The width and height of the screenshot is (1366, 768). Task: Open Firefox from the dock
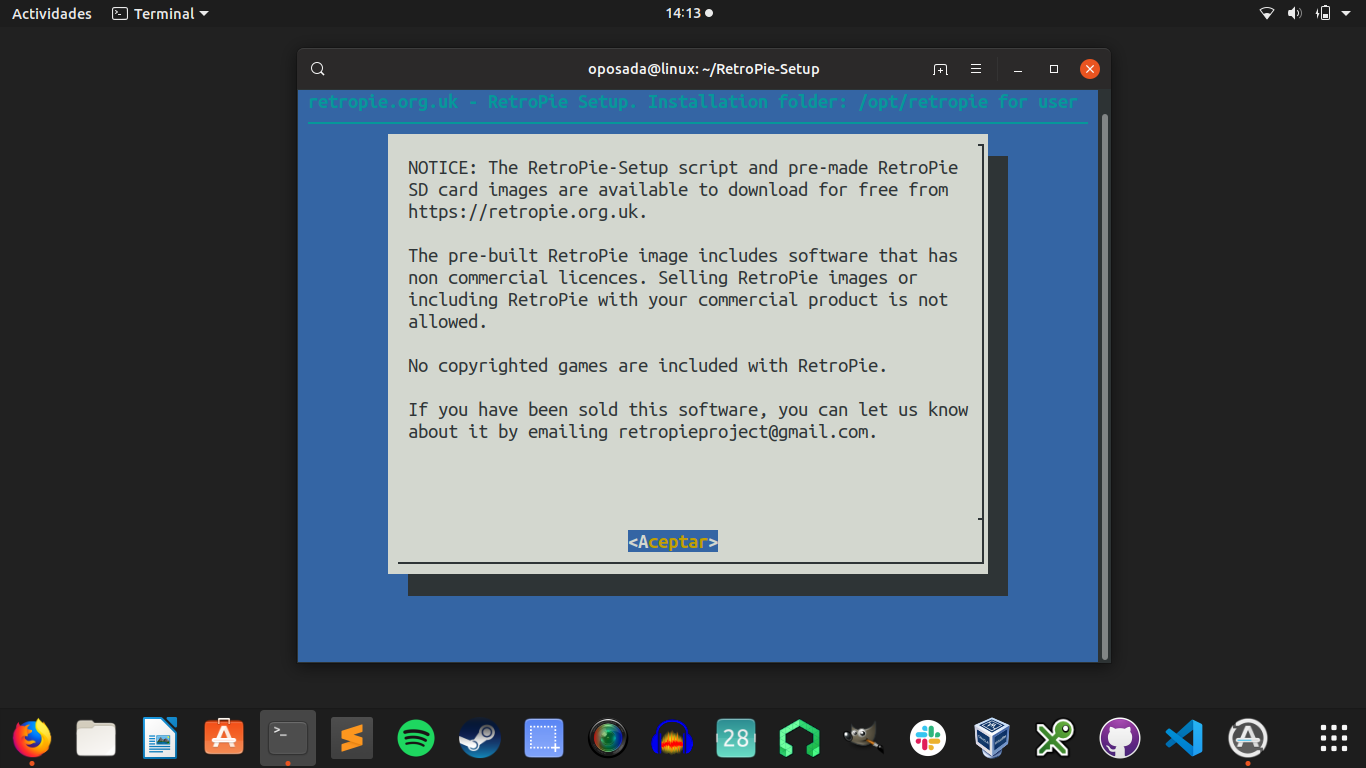pyautogui.click(x=33, y=738)
